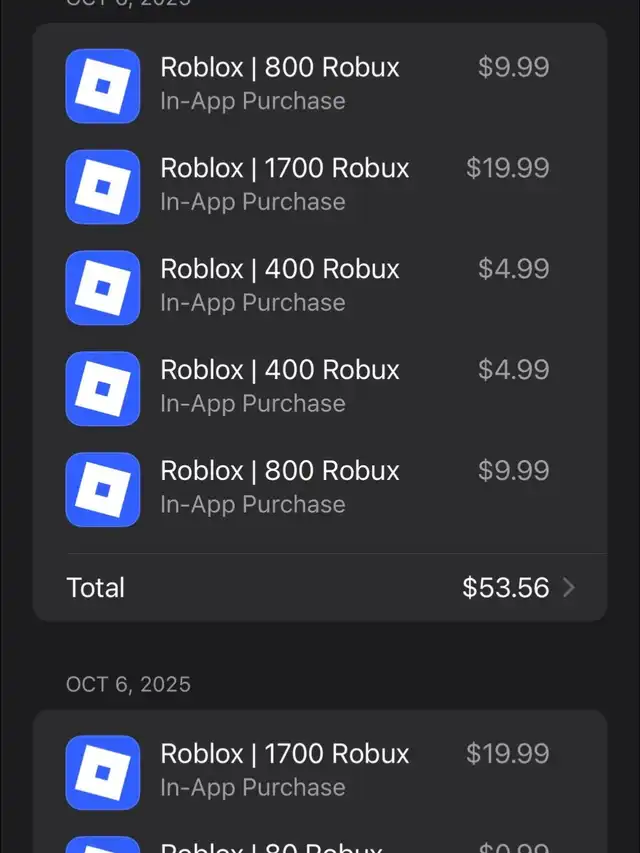Tap Roblox icon of 1700 Robux in upper group
This screenshot has width=640, height=853.
(x=102, y=187)
